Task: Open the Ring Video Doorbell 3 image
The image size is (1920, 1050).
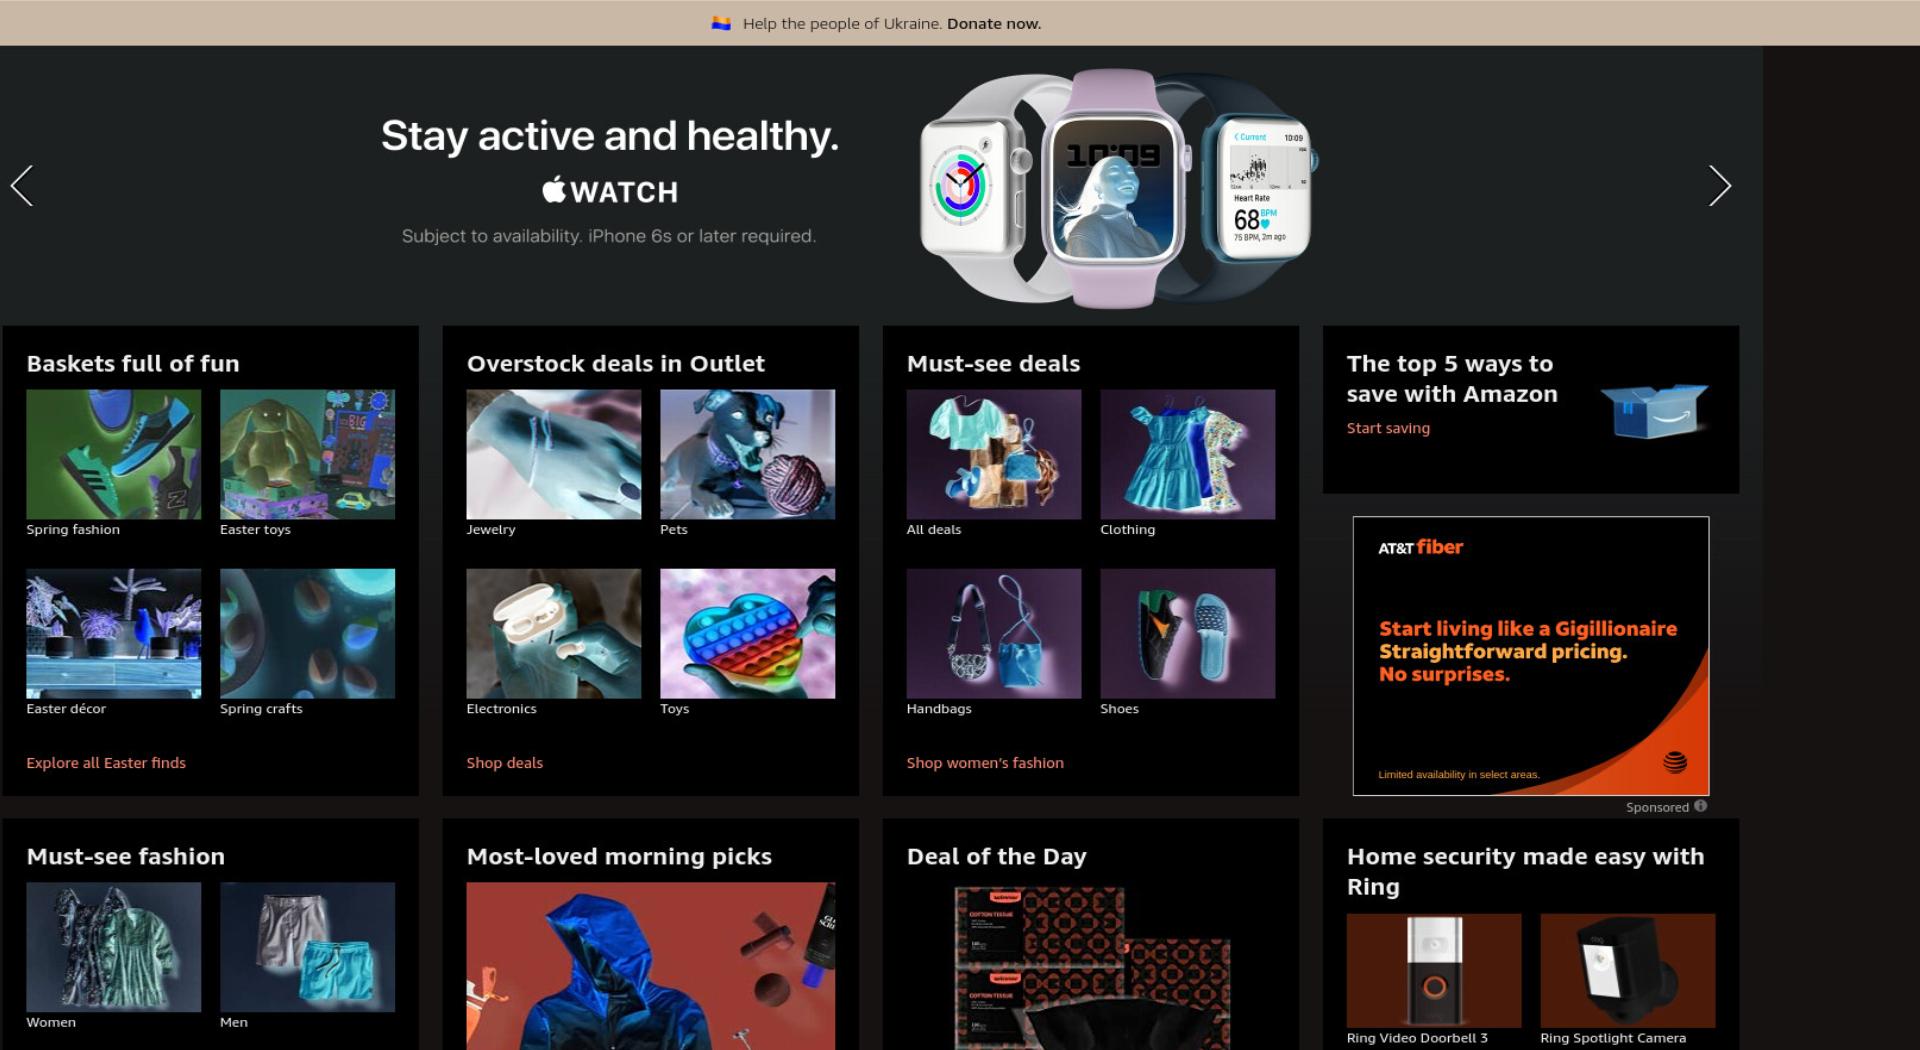Action: (x=1434, y=970)
